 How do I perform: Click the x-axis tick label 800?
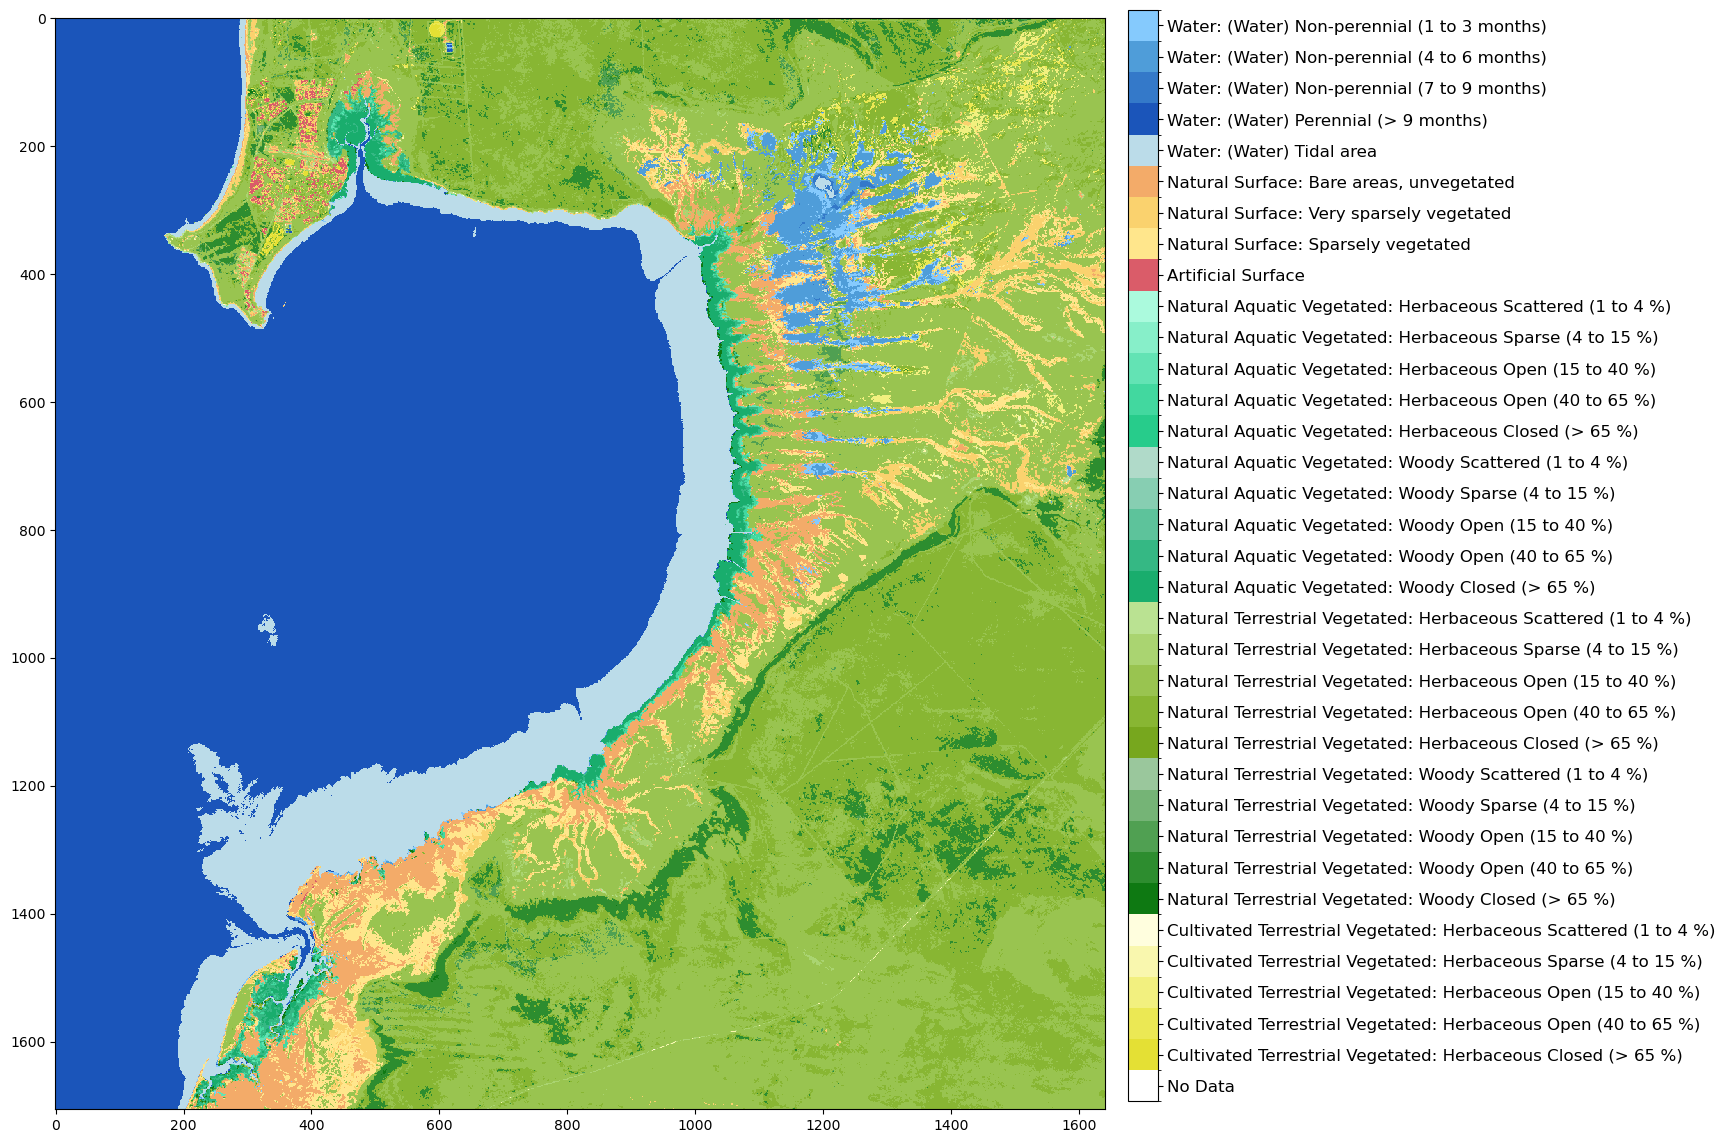(x=567, y=1125)
